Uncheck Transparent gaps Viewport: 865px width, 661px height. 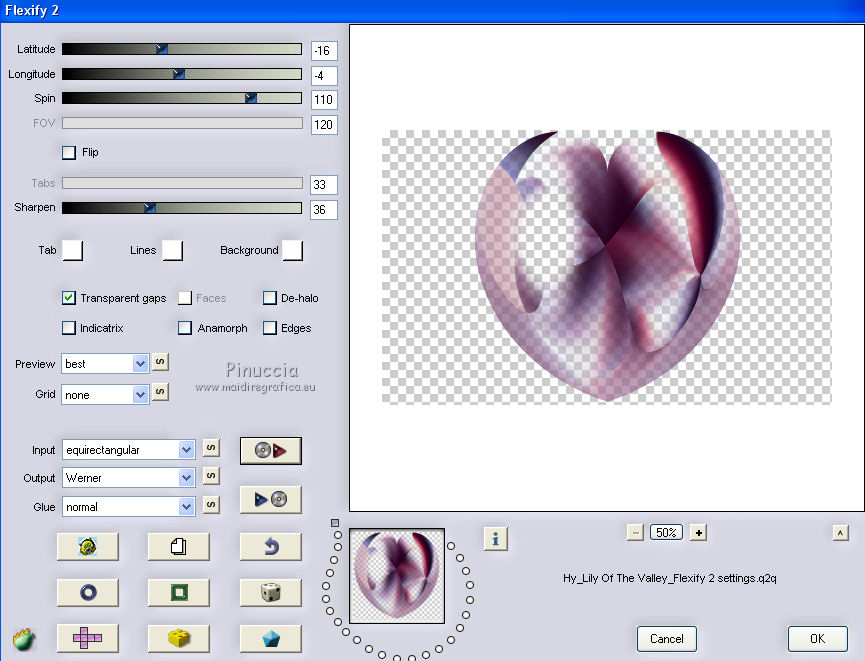point(68,298)
